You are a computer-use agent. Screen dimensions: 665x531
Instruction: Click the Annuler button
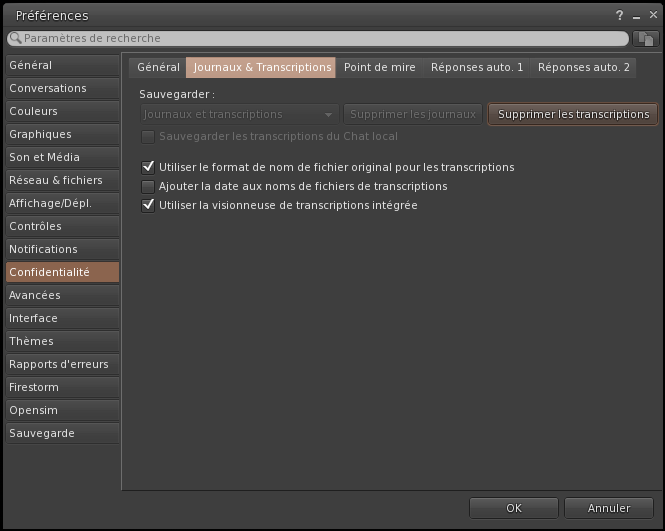coord(608,508)
